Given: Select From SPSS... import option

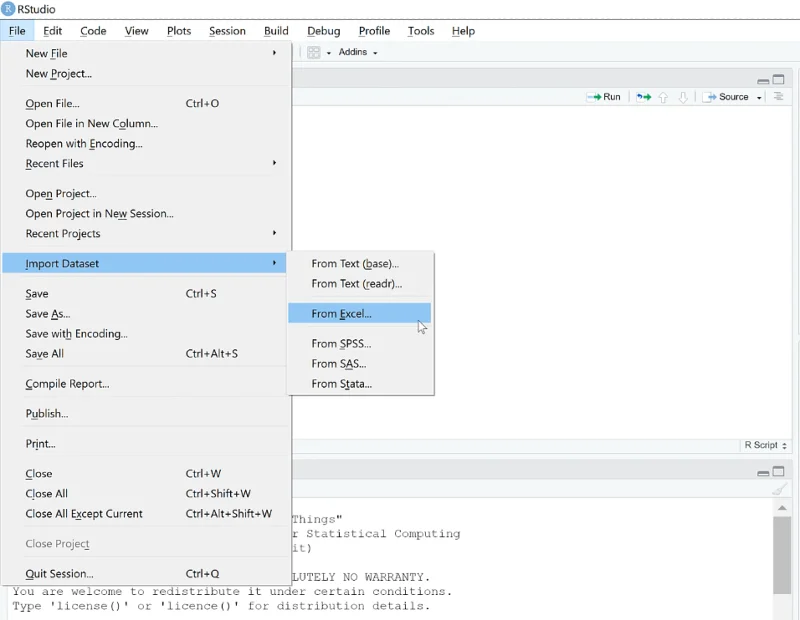Looking at the screenshot, I should point(360,343).
